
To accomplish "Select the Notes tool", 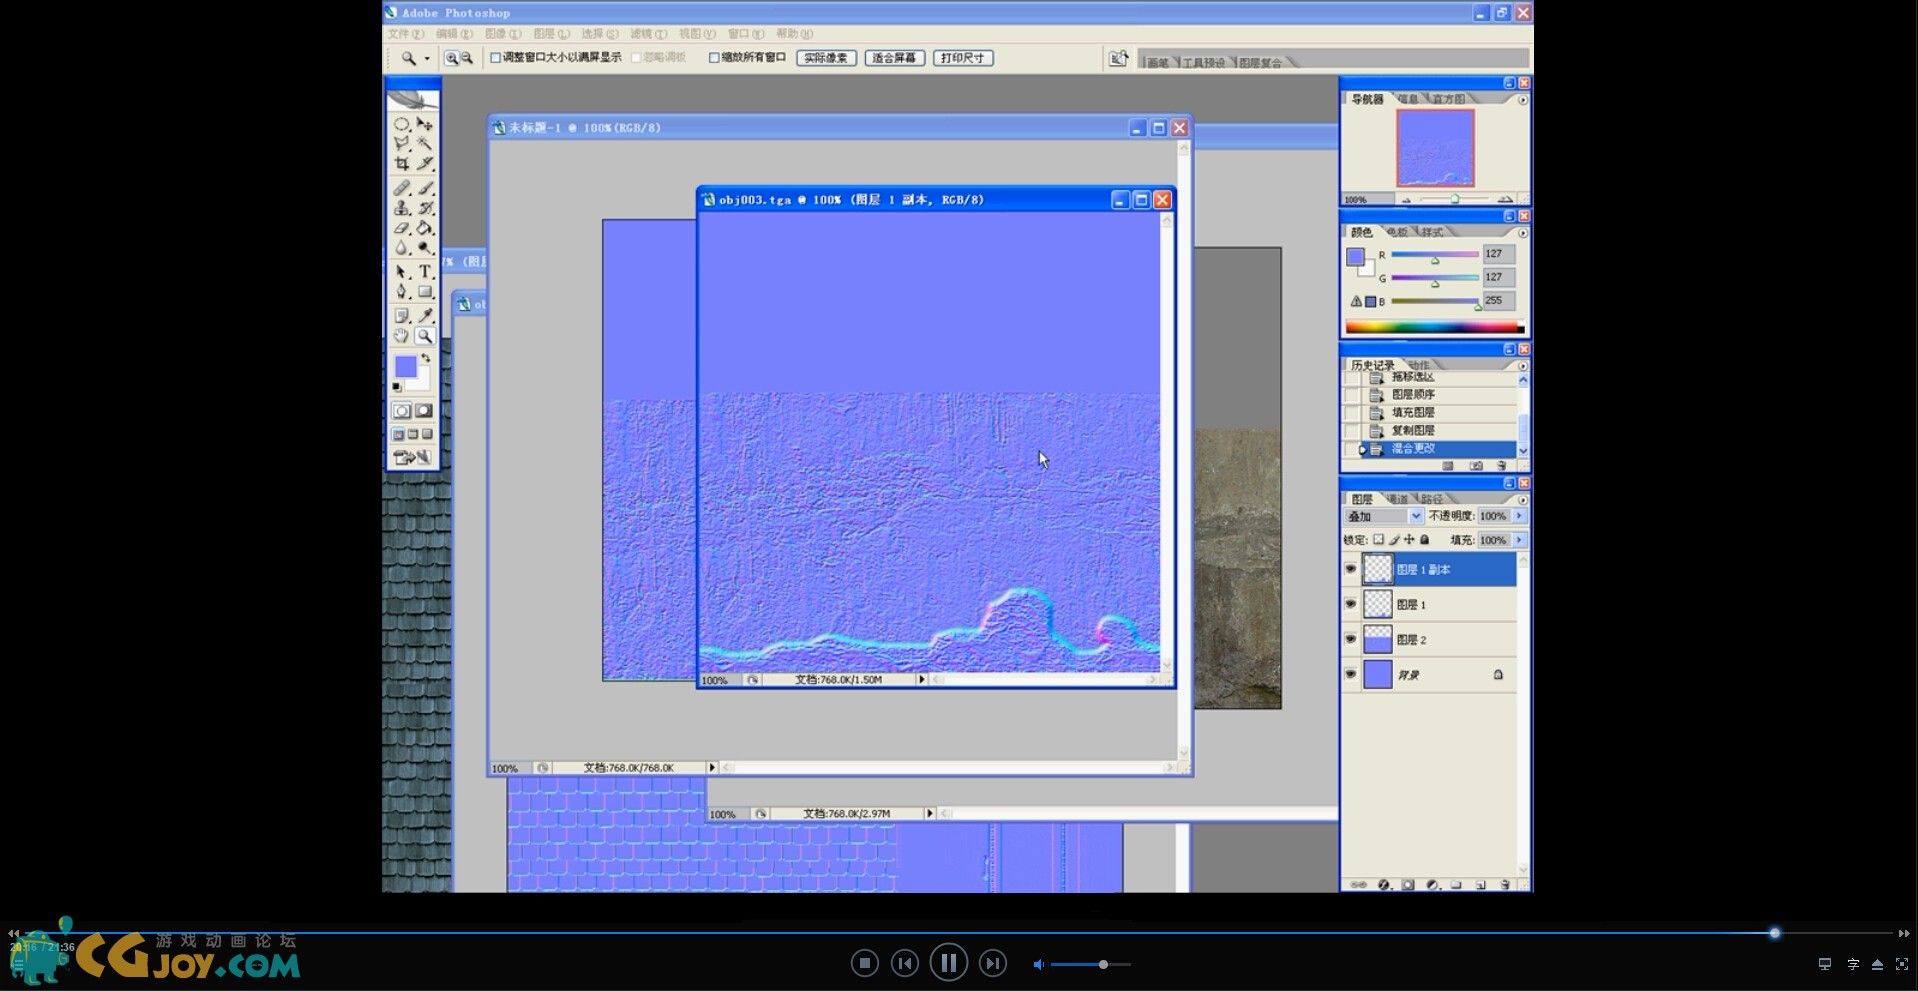I will (401, 316).
